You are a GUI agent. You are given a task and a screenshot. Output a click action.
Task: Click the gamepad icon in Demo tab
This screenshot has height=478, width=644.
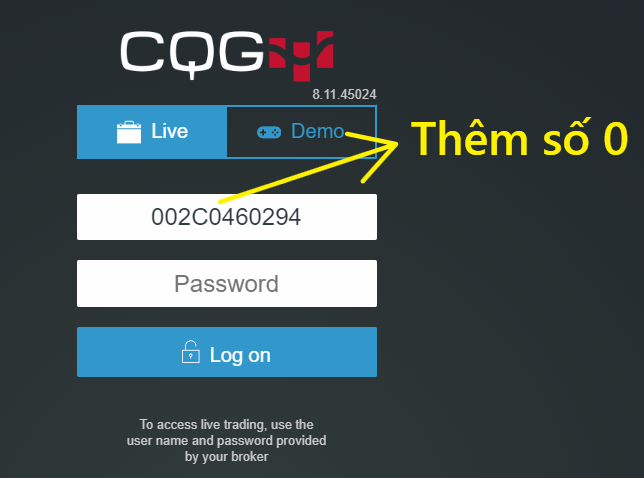(269, 132)
